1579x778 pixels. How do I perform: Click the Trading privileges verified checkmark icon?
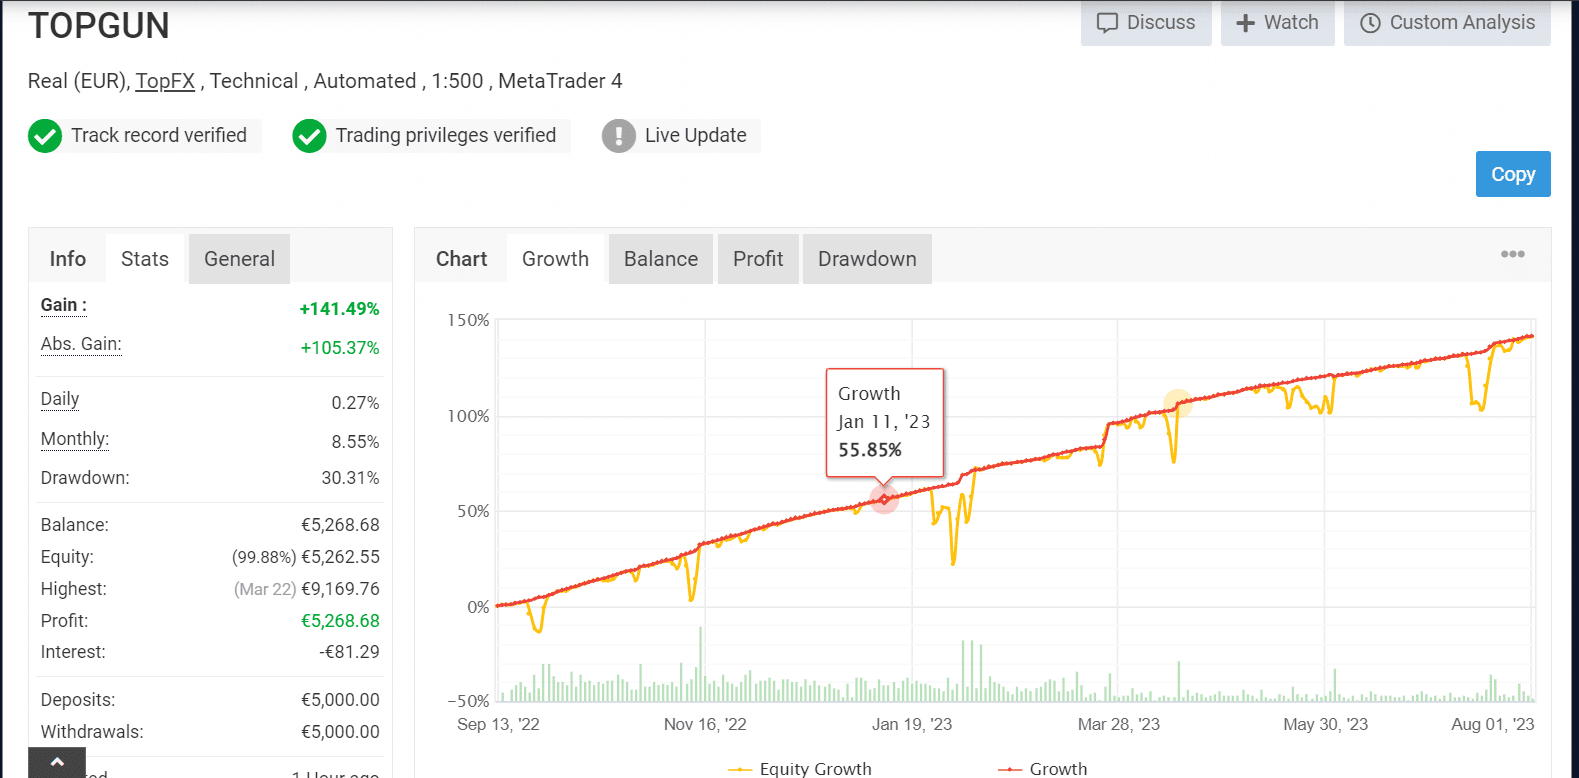(309, 136)
